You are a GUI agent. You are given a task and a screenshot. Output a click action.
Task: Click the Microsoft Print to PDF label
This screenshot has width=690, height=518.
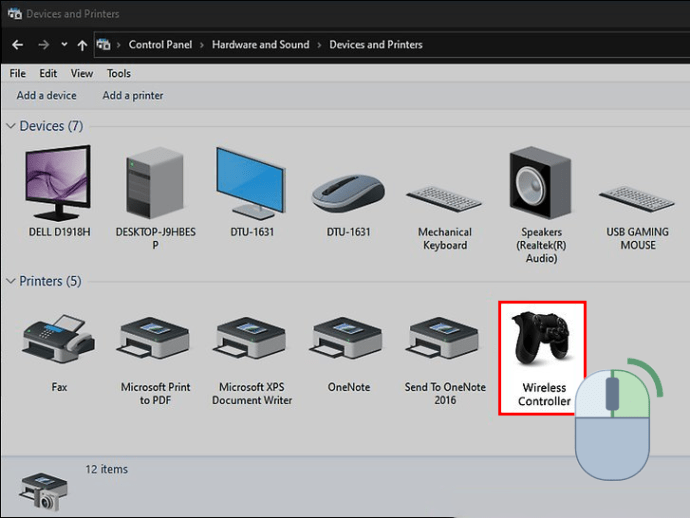pyautogui.click(x=155, y=393)
